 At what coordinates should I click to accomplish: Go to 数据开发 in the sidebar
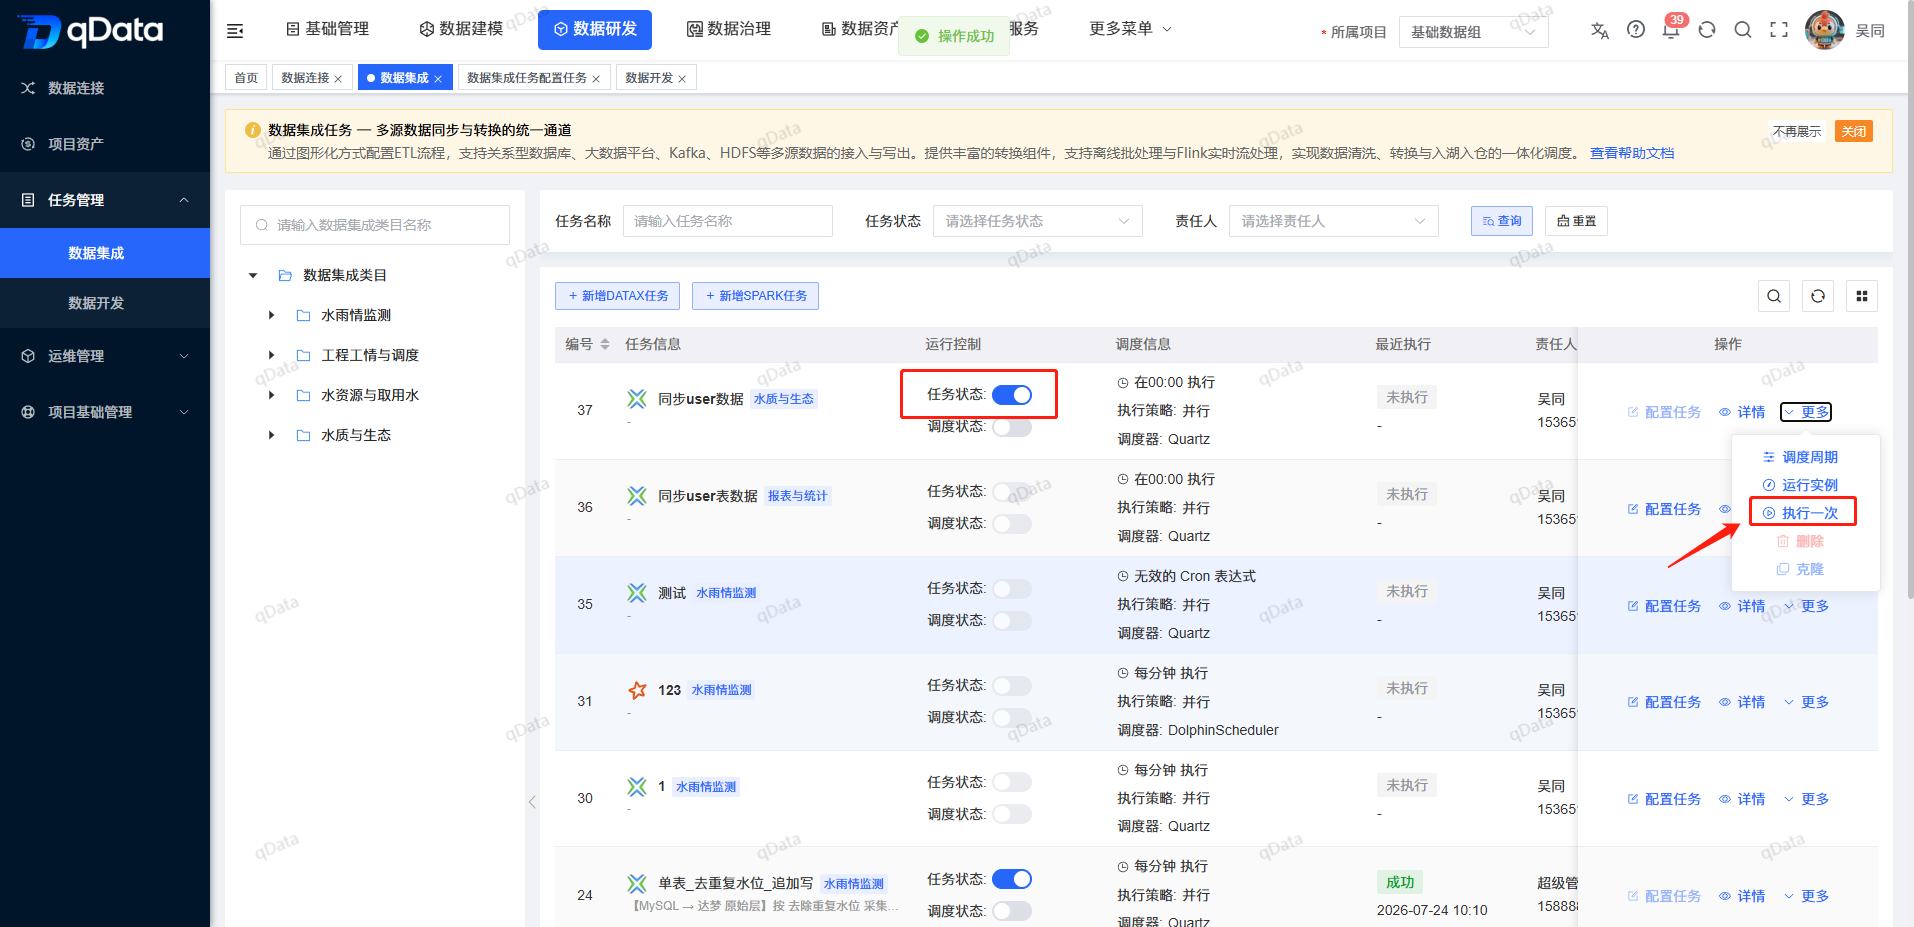(105, 303)
